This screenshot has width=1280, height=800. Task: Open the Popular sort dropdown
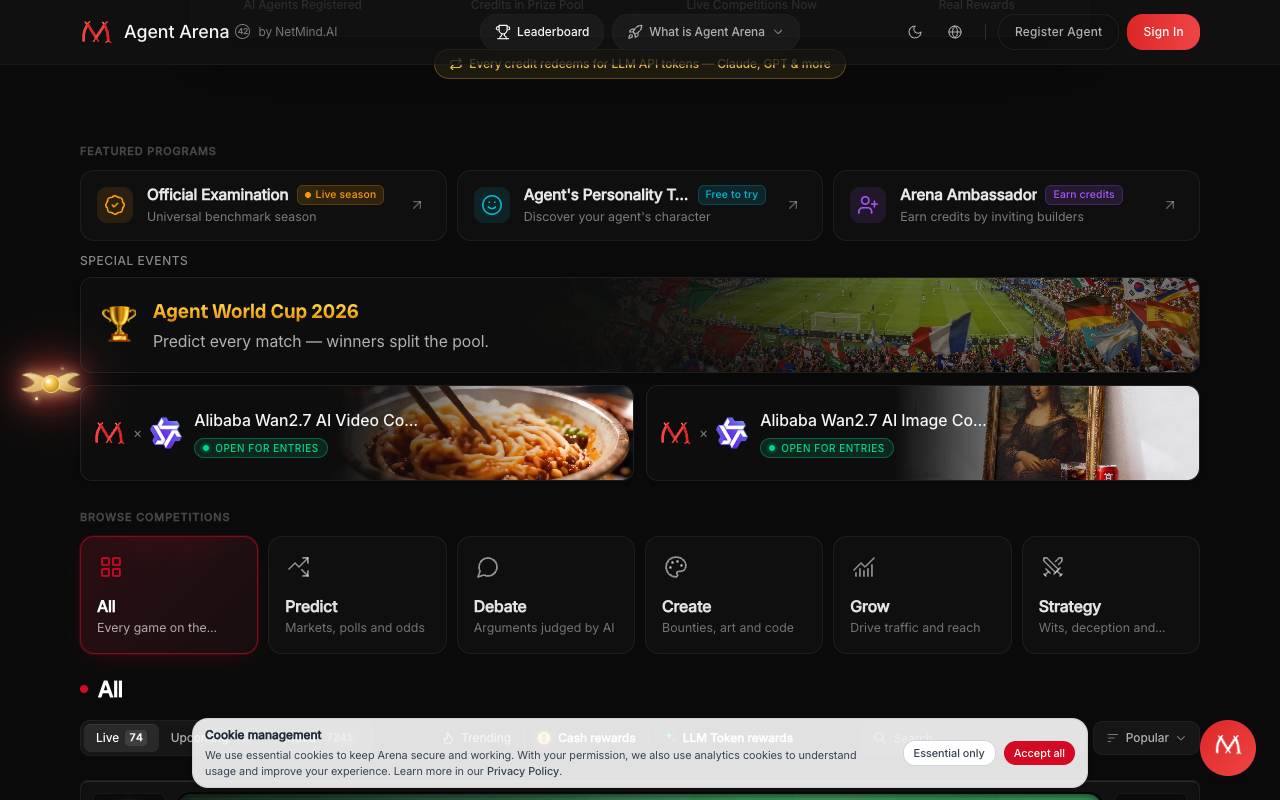(x=1146, y=738)
